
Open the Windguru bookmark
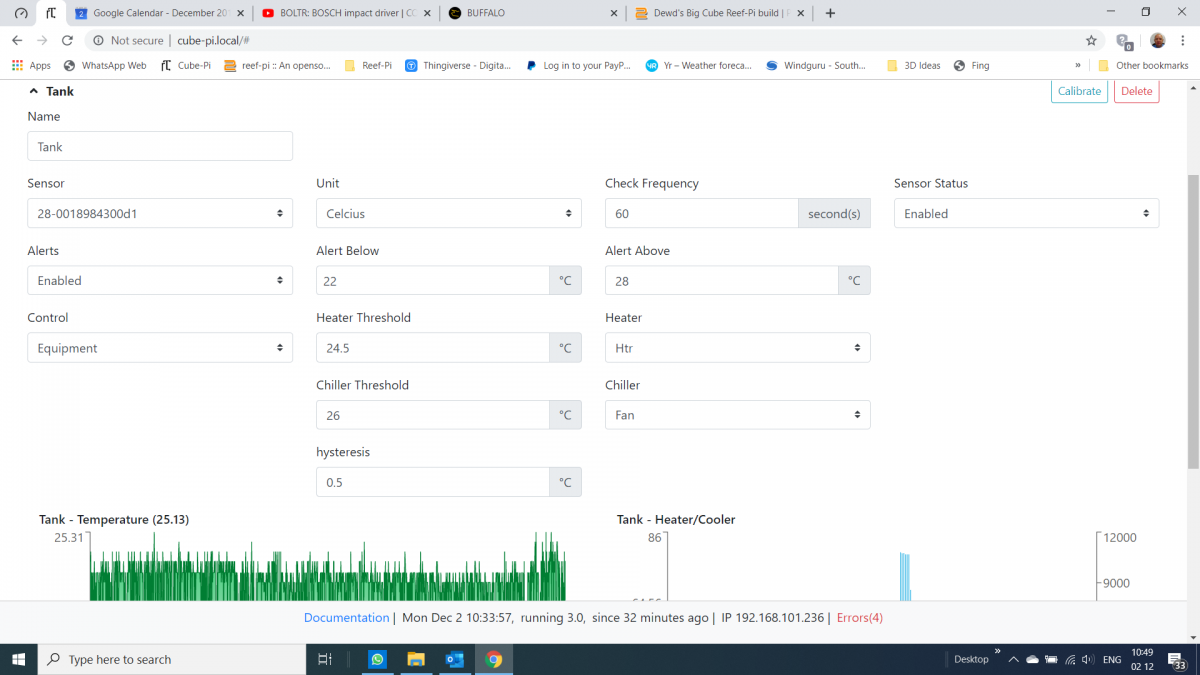(816, 65)
